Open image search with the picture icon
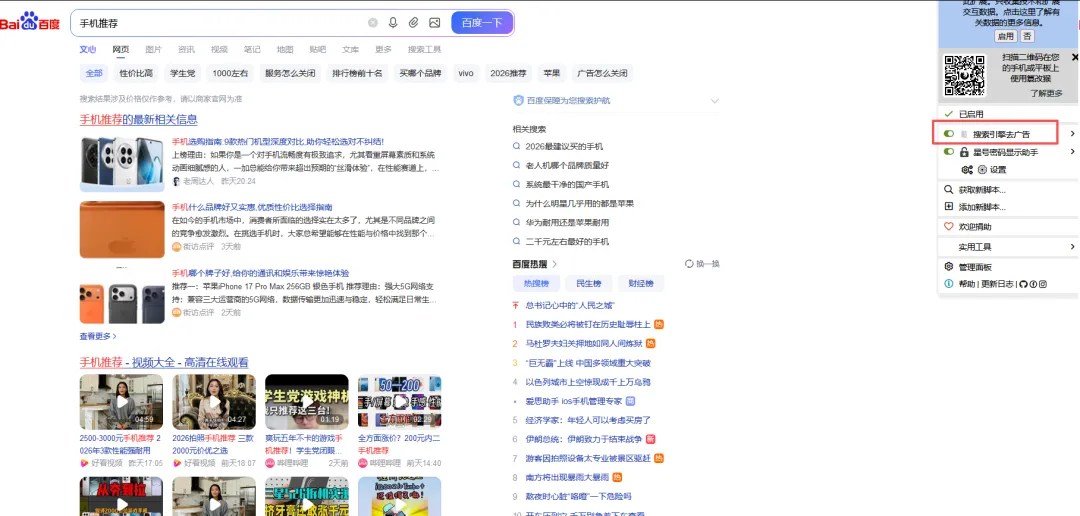Image resolution: width=1080 pixels, height=516 pixels. 435,23
